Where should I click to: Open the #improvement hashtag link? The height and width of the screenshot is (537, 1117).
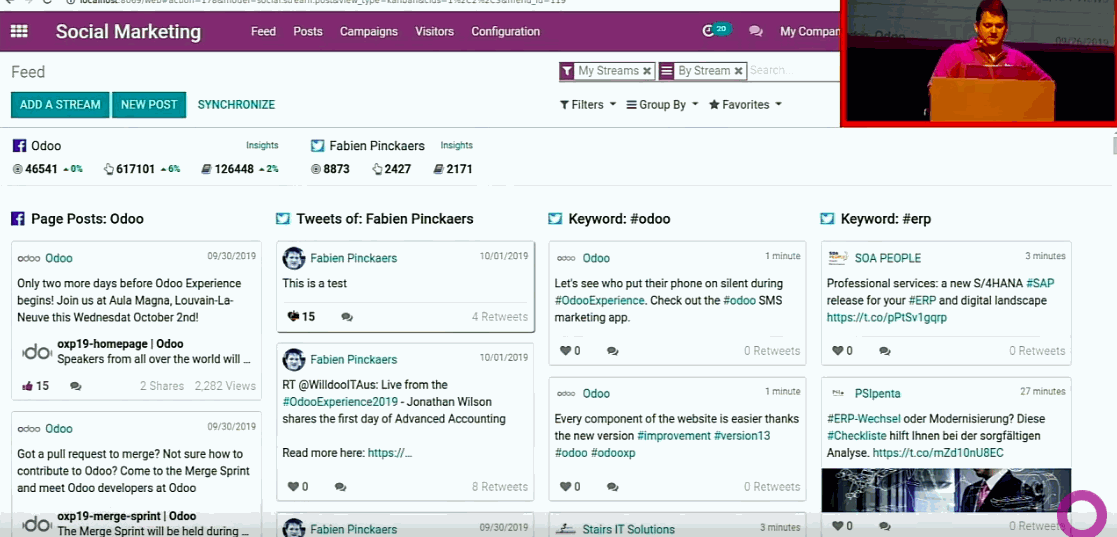coord(673,435)
